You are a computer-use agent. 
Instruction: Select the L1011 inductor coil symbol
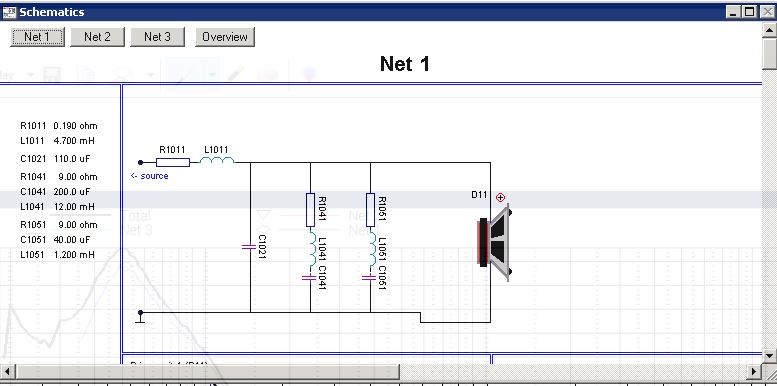tap(217, 160)
